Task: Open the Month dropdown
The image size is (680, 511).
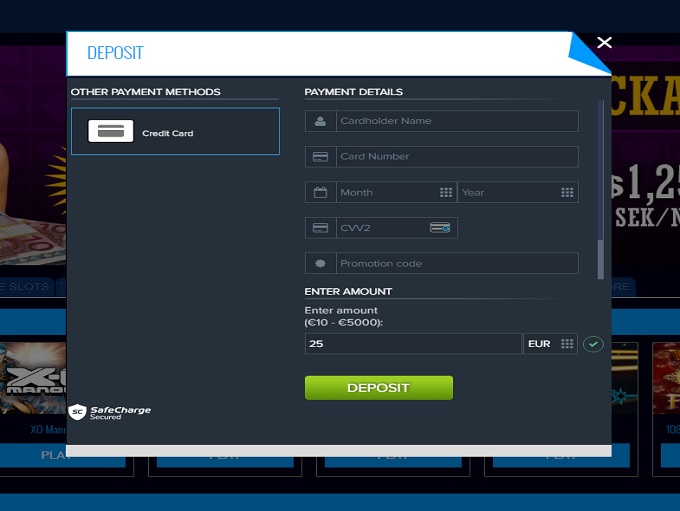Action: [x=395, y=192]
